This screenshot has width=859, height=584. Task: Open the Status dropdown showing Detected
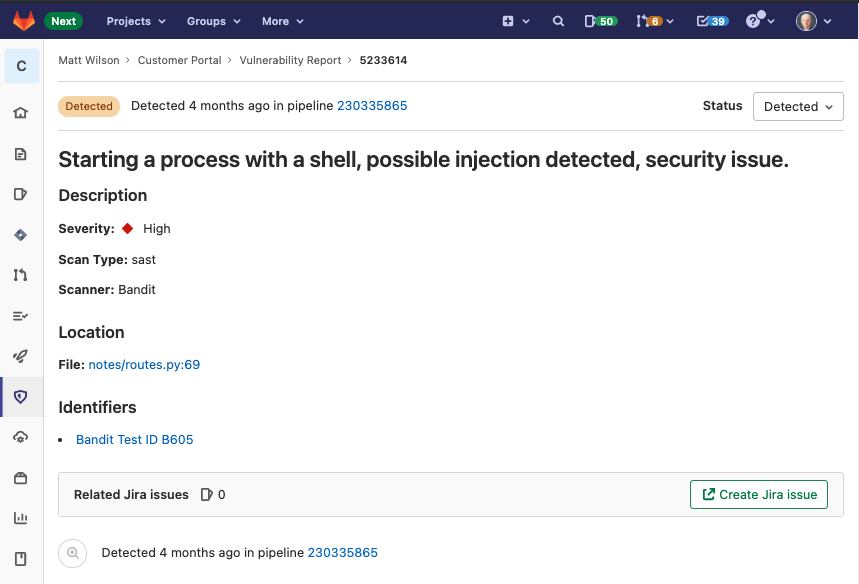pyautogui.click(x=798, y=106)
